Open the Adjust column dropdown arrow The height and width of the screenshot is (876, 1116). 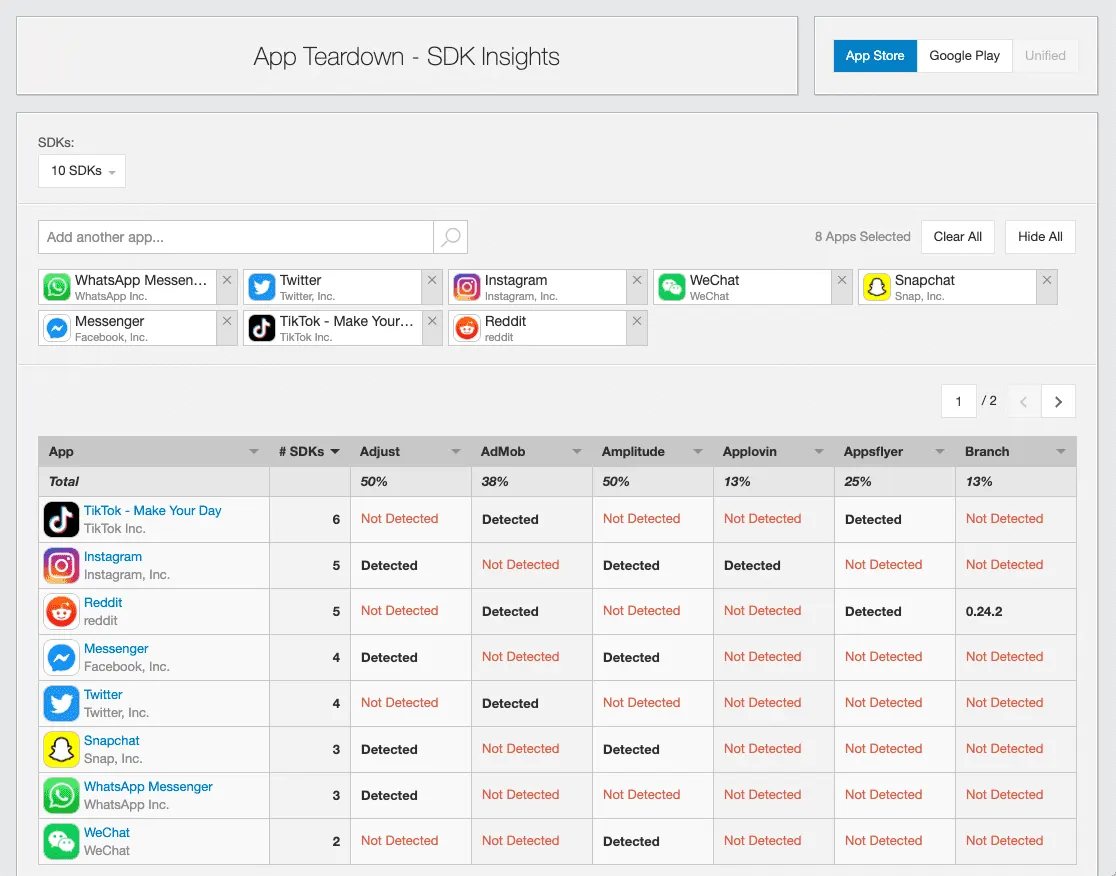456,452
